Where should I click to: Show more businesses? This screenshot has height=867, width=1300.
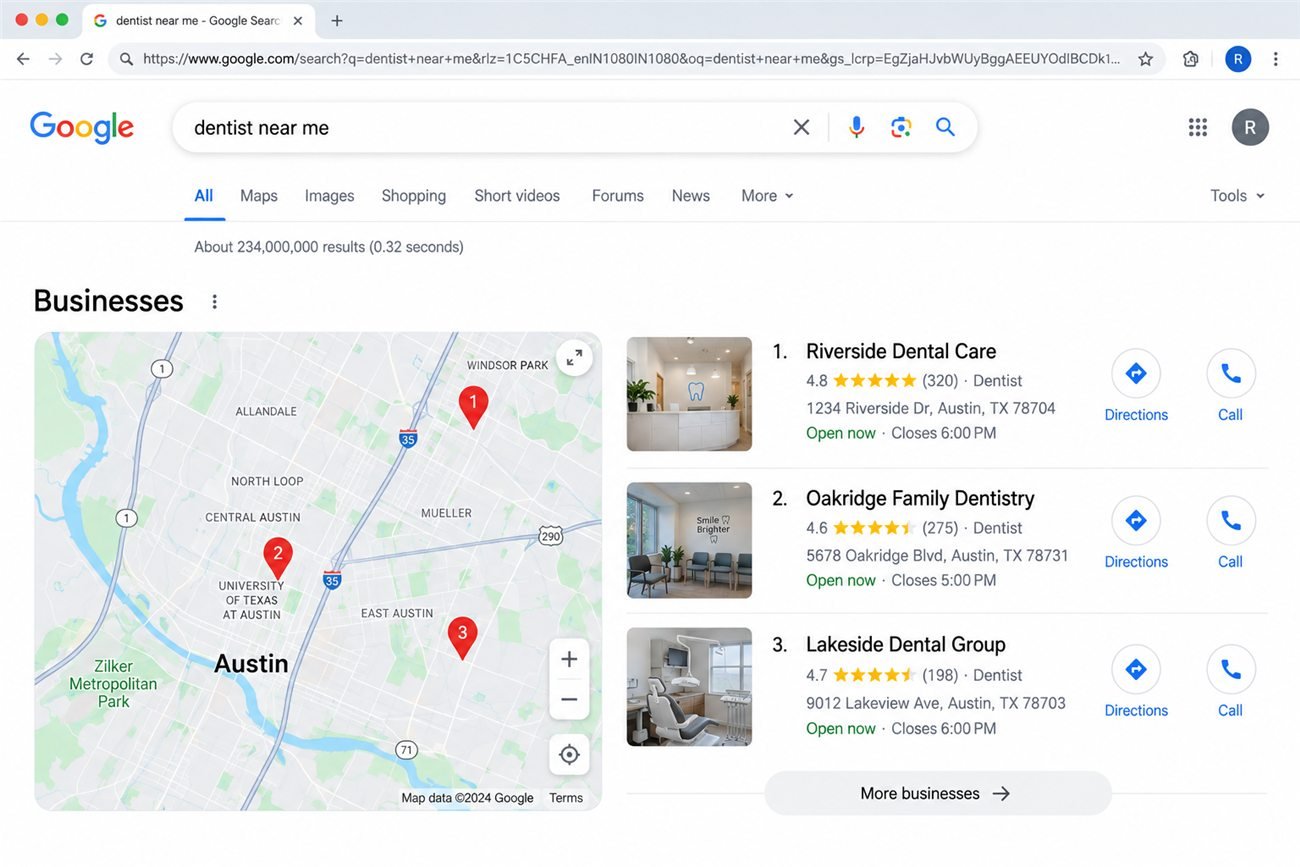pos(938,793)
